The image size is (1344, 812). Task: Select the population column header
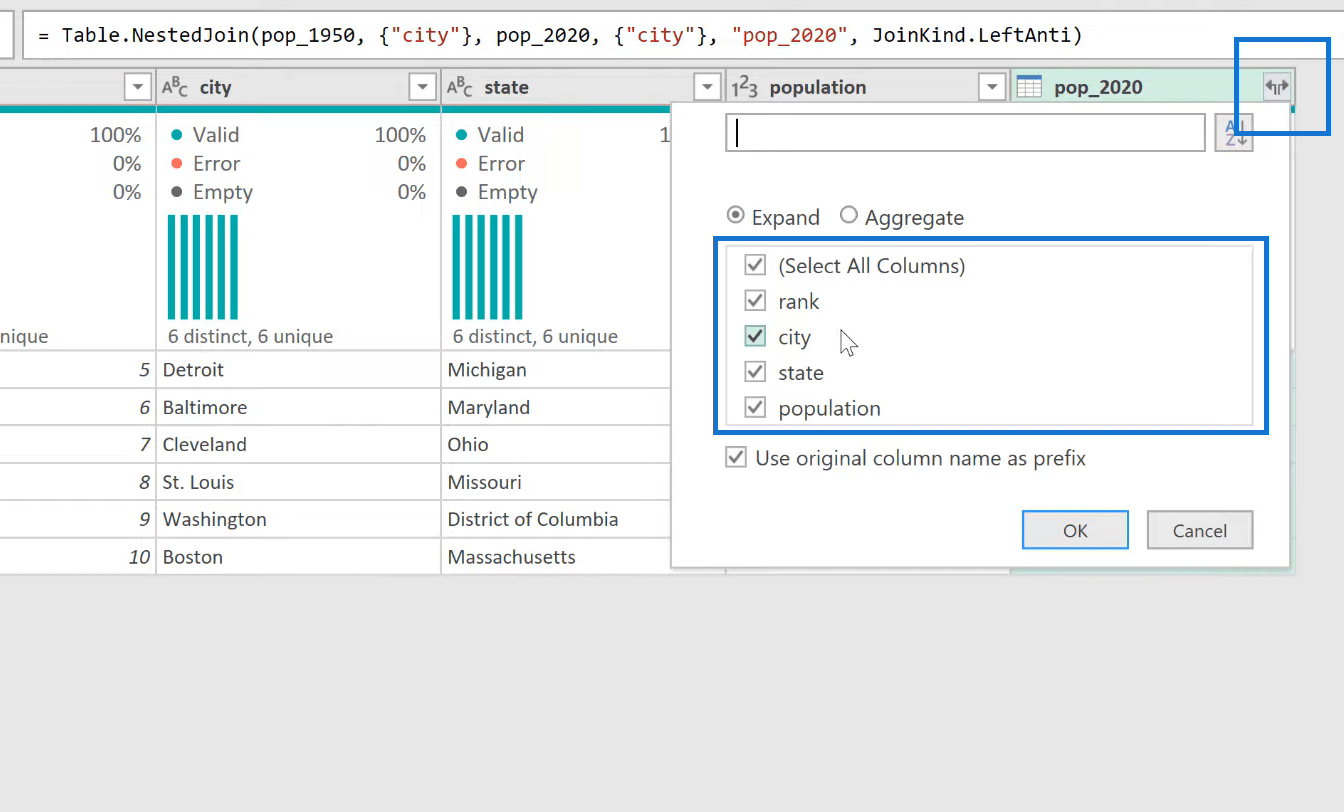(x=868, y=88)
